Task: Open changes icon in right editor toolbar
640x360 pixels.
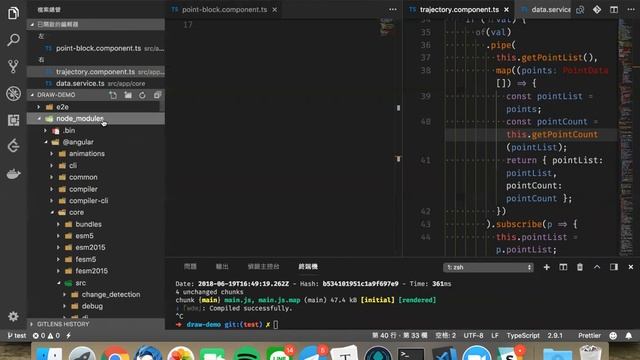Action: (580, 9)
